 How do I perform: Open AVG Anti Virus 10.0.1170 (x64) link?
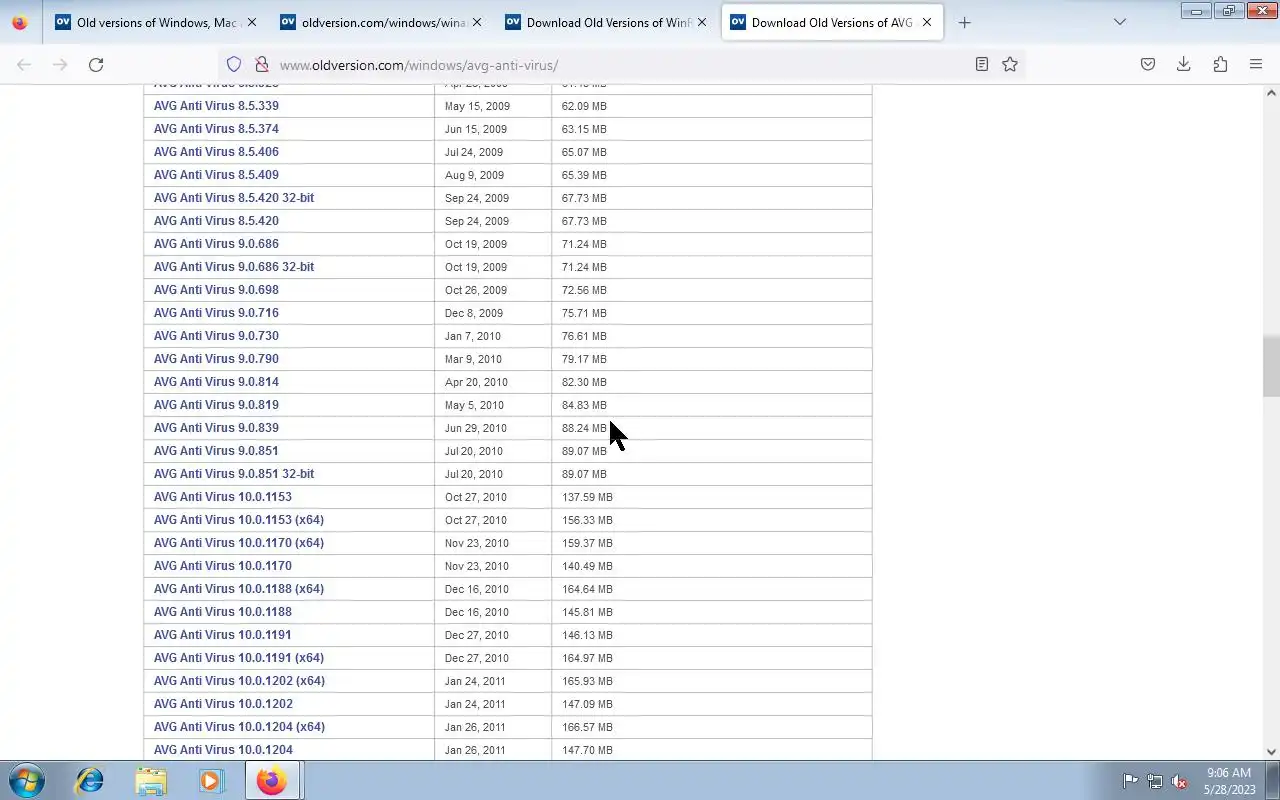[239, 543]
